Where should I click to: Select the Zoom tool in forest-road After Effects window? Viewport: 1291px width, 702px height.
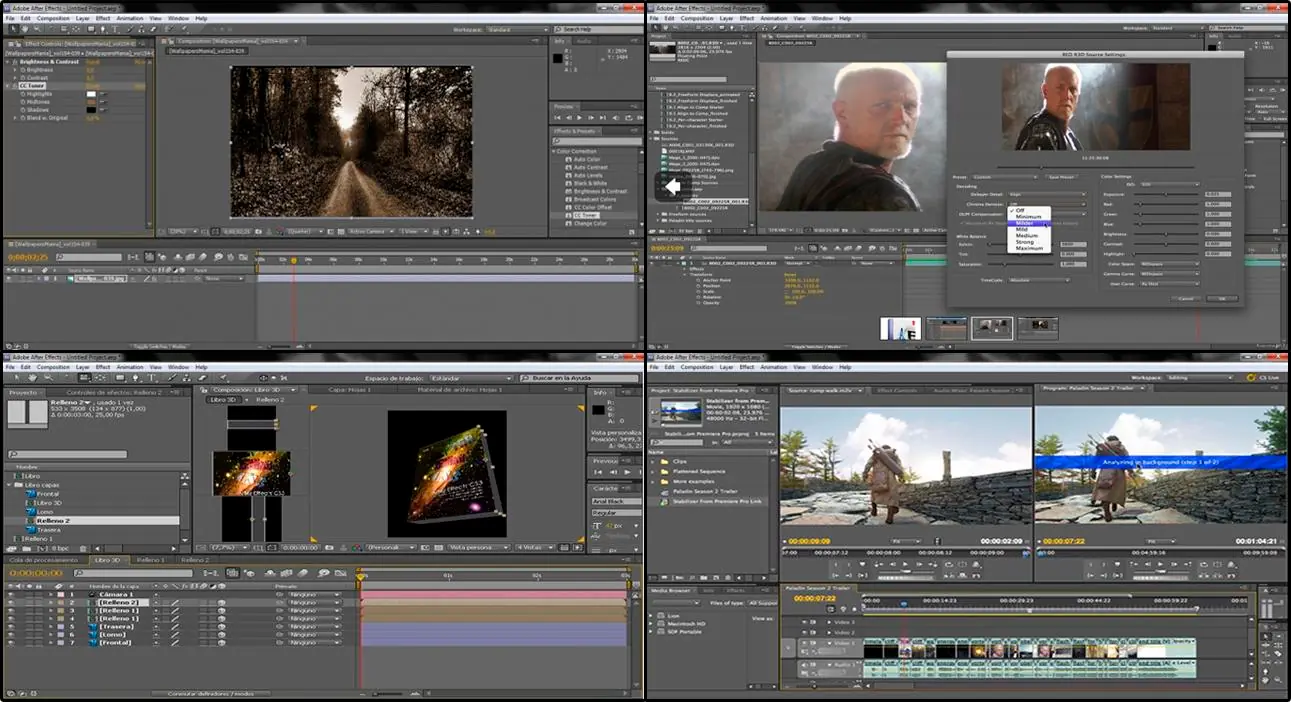pyautogui.click(x=37, y=29)
